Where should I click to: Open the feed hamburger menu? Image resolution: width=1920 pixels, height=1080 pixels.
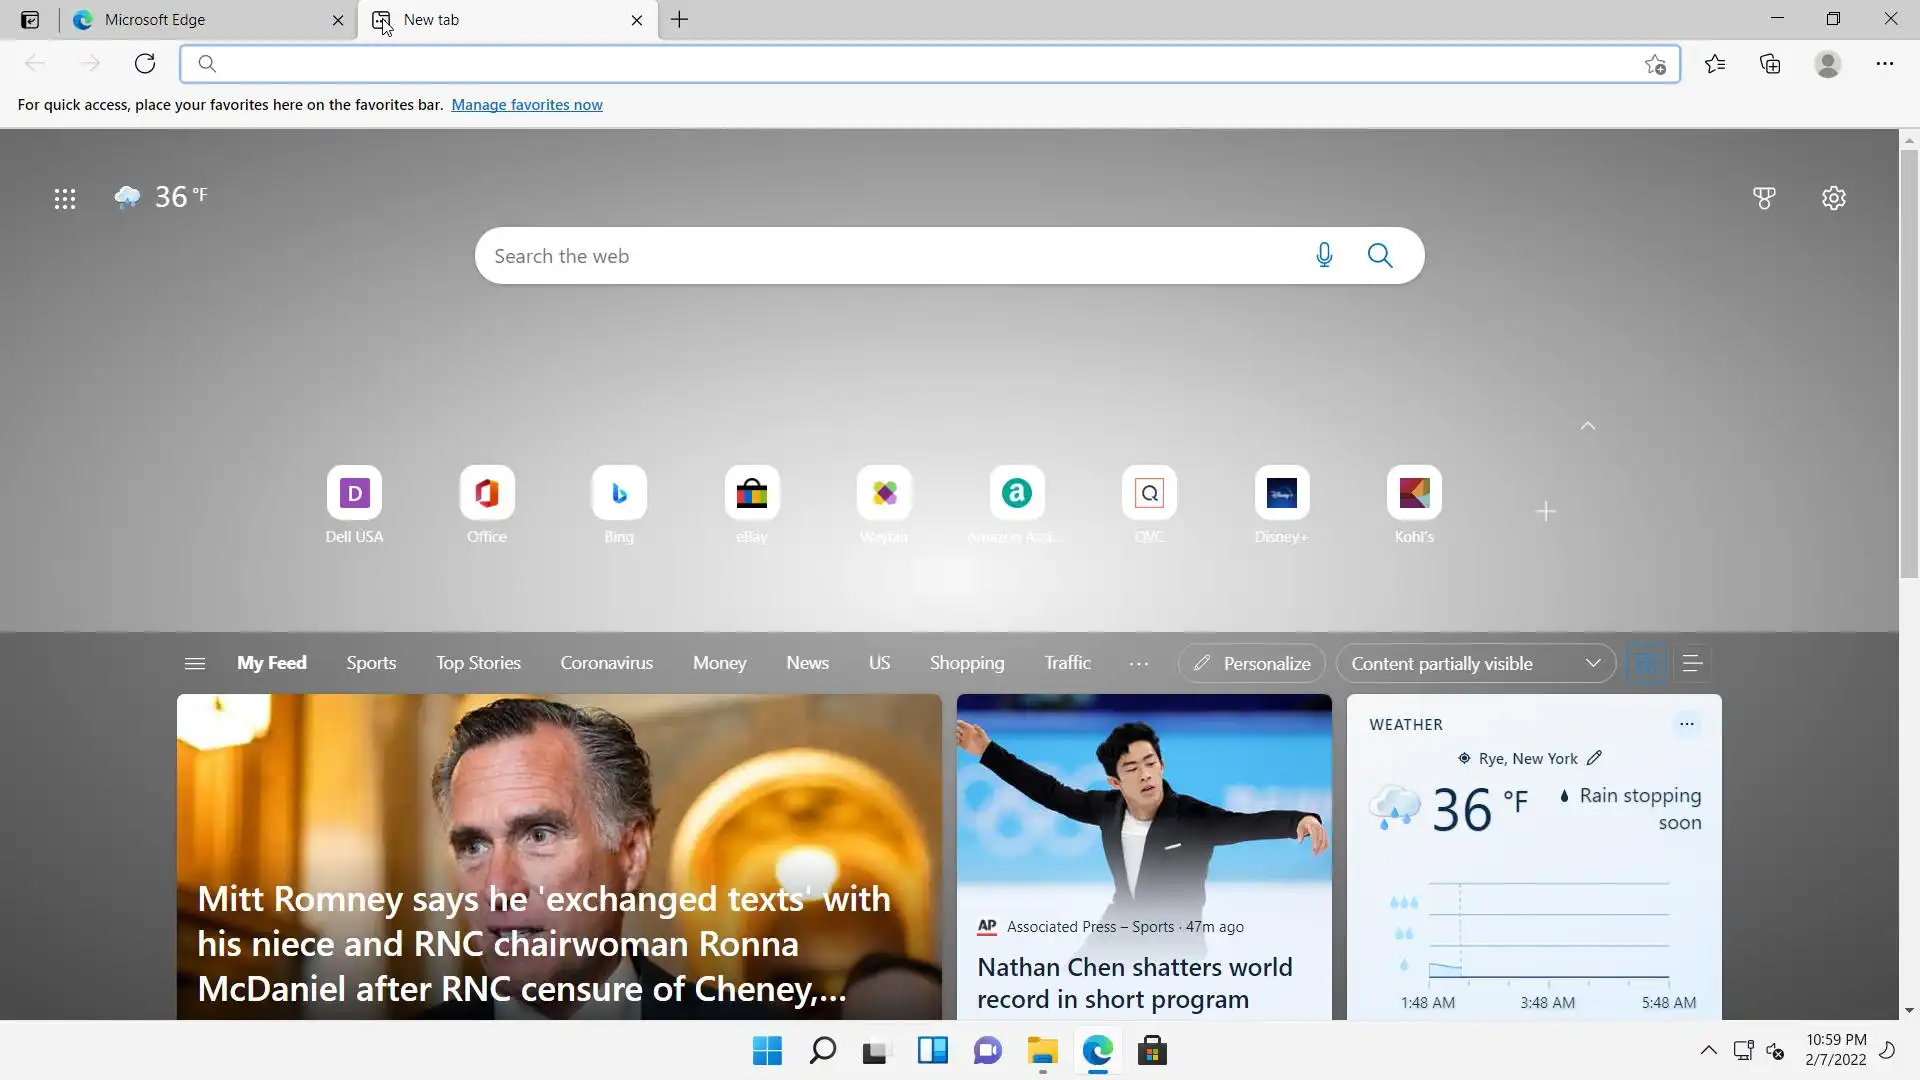195,664
